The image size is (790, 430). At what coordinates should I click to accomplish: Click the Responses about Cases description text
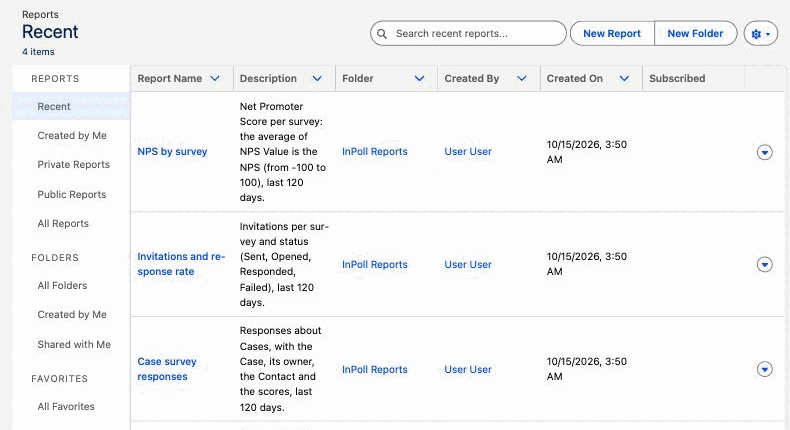pyautogui.click(x=280, y=369)
